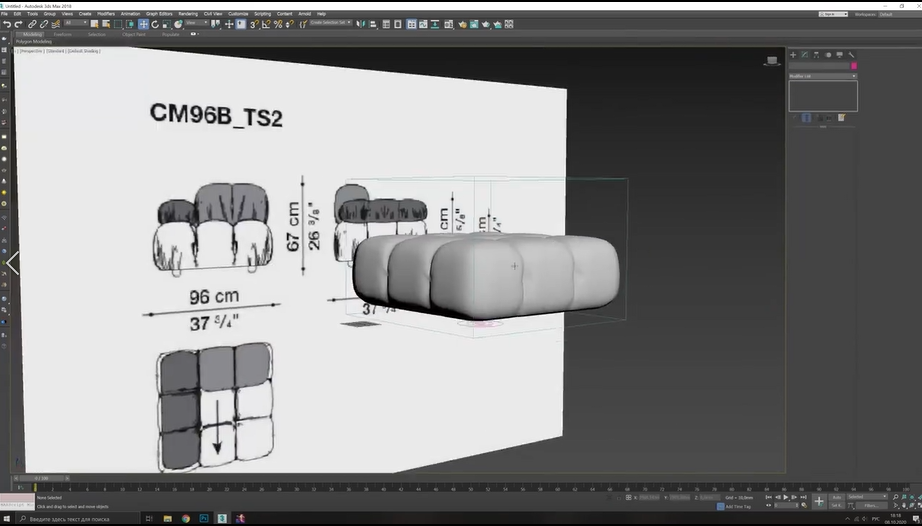The width and height of the screenshot is (922, 526).
Task: Open the Create Selection Set dropdown
Action: (330, 23)
